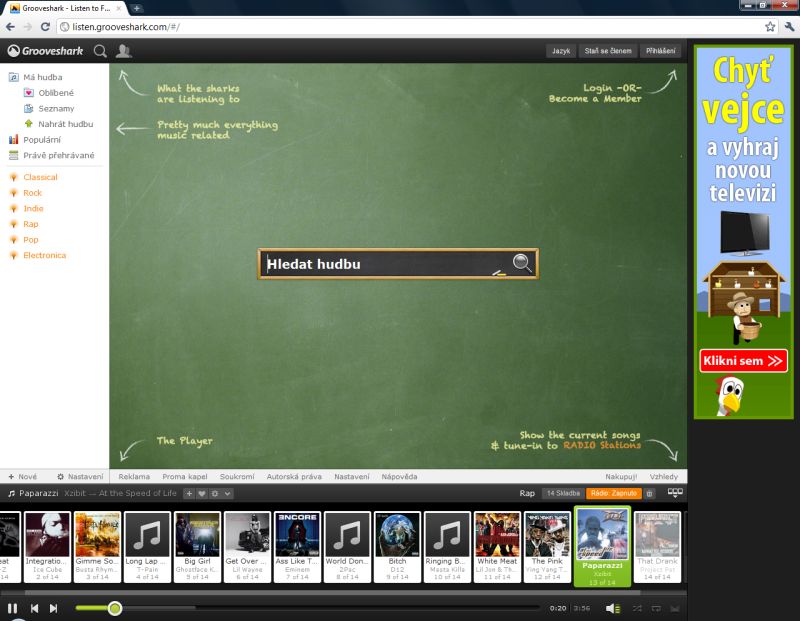Skip to next song

coord(54,608)
